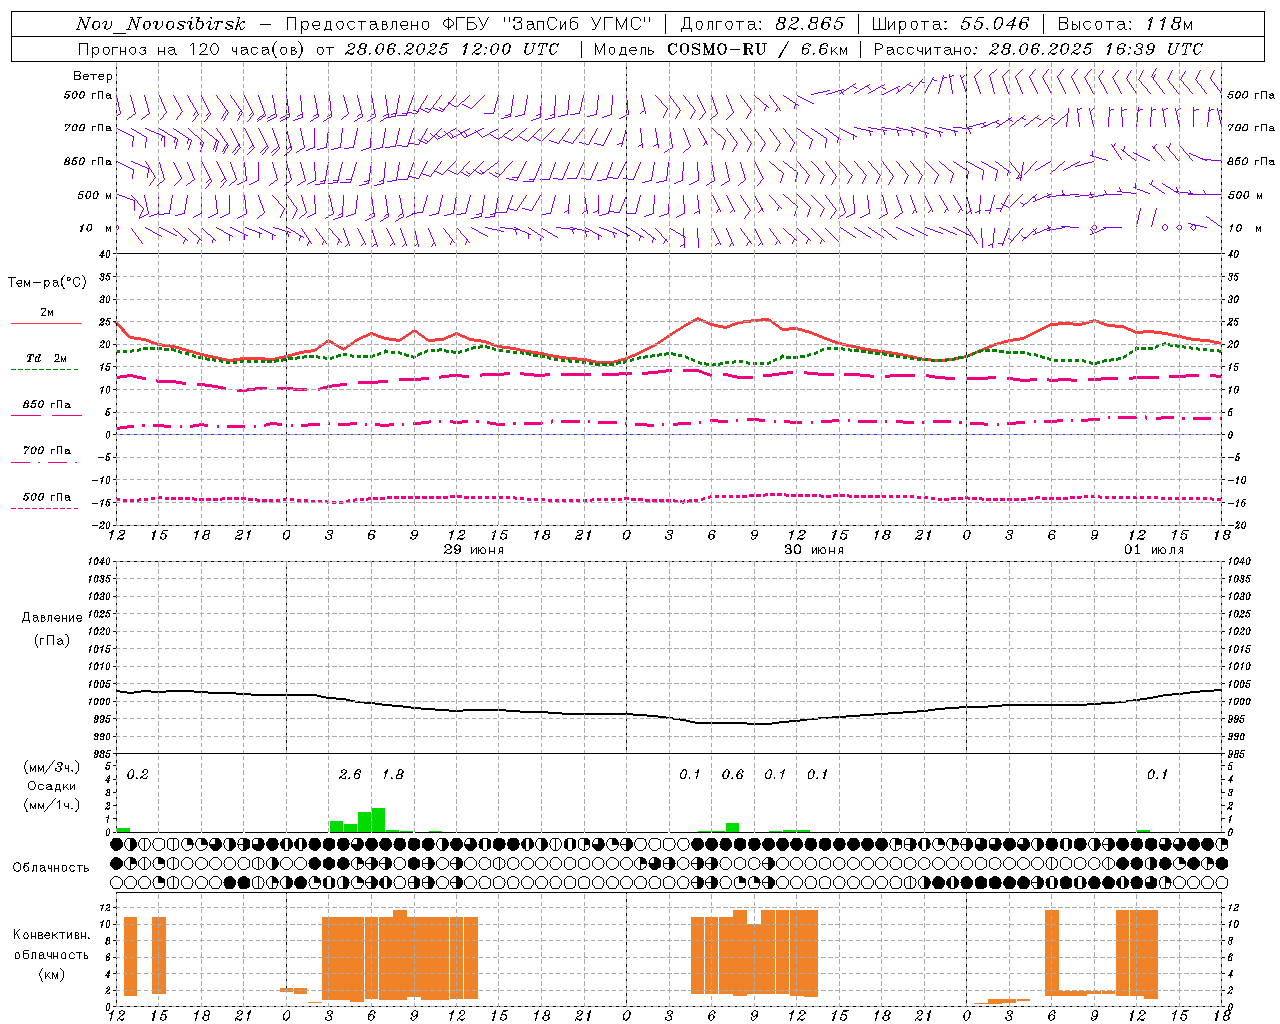This screenshot has width=1280, height=1024.
Task: Click the "Td 2м" dew point legend entry
Action: (47, 358)
